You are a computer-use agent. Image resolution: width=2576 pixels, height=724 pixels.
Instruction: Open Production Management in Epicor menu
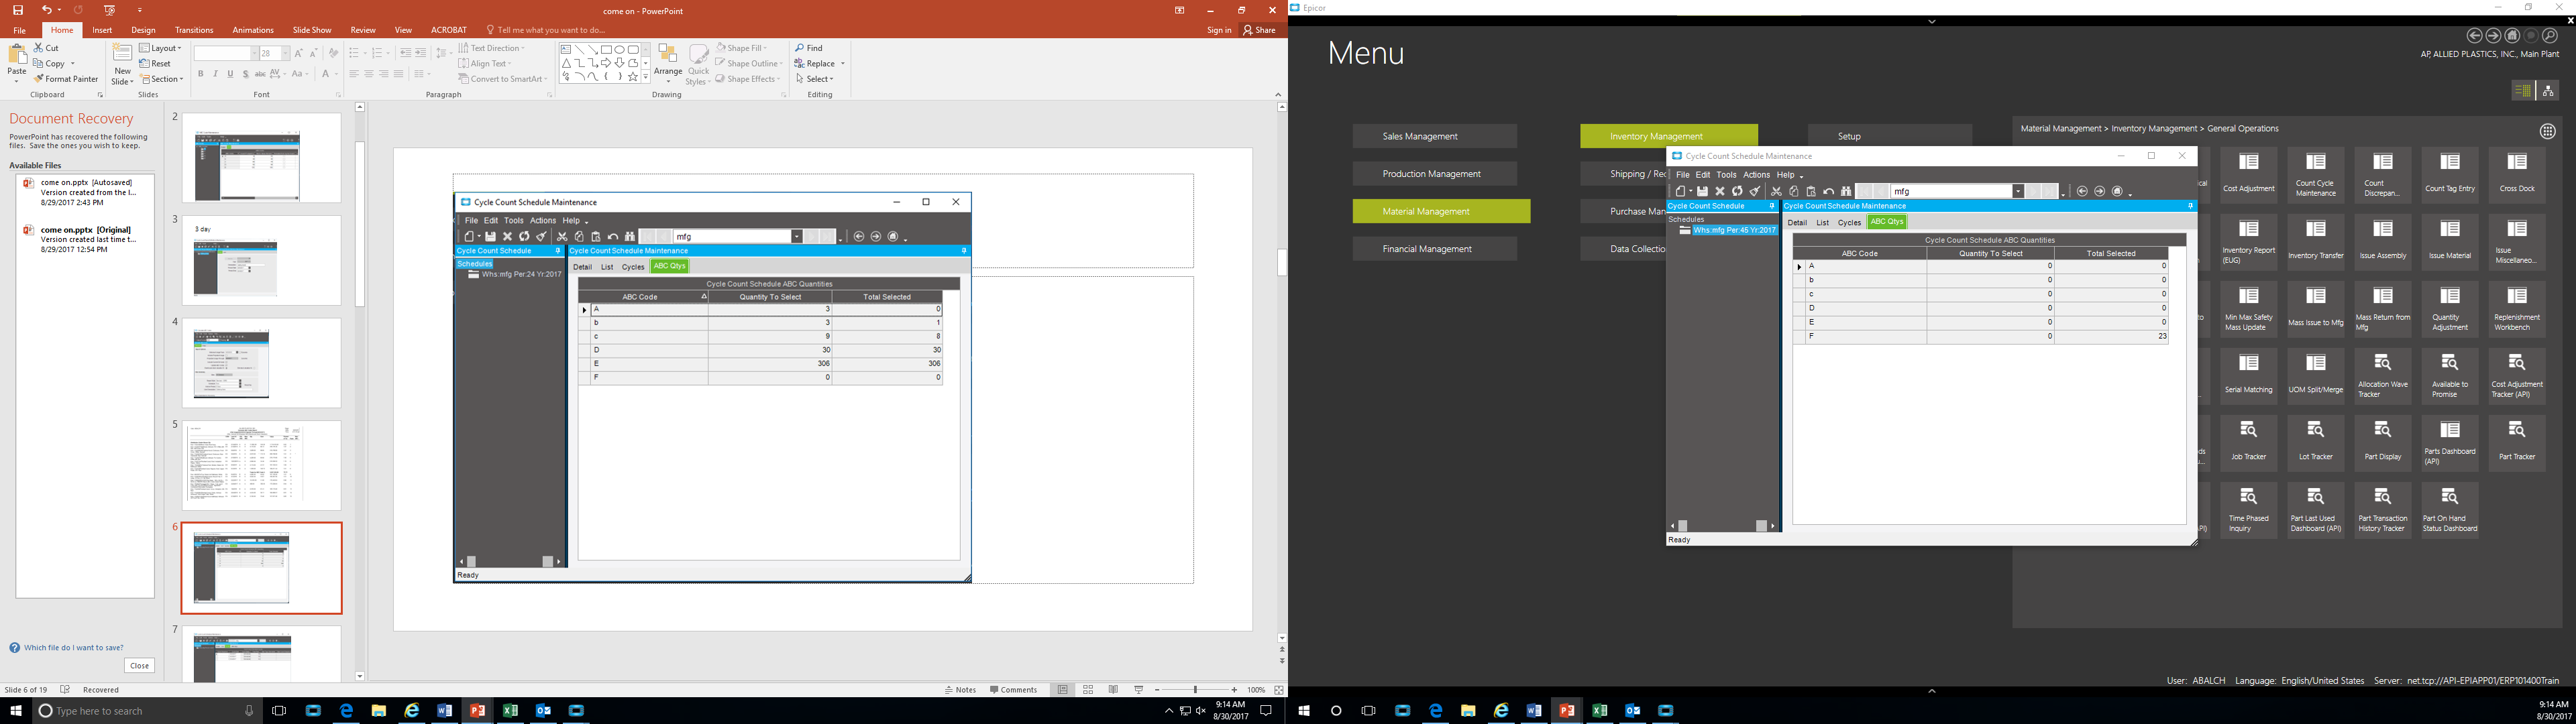pyautogui.click(x=1435, y=174)
